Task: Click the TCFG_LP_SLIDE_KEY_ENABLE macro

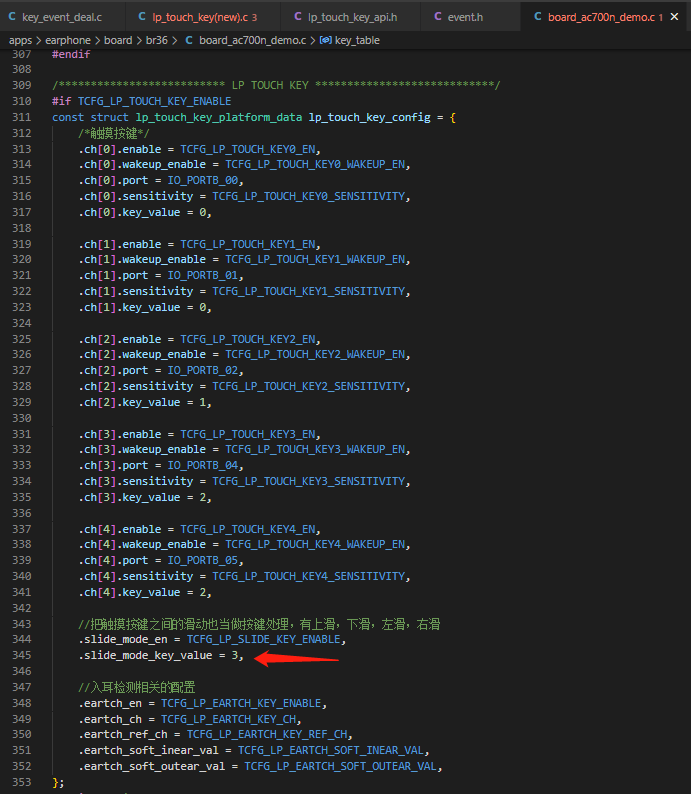Action: click(x=264, y=640)
